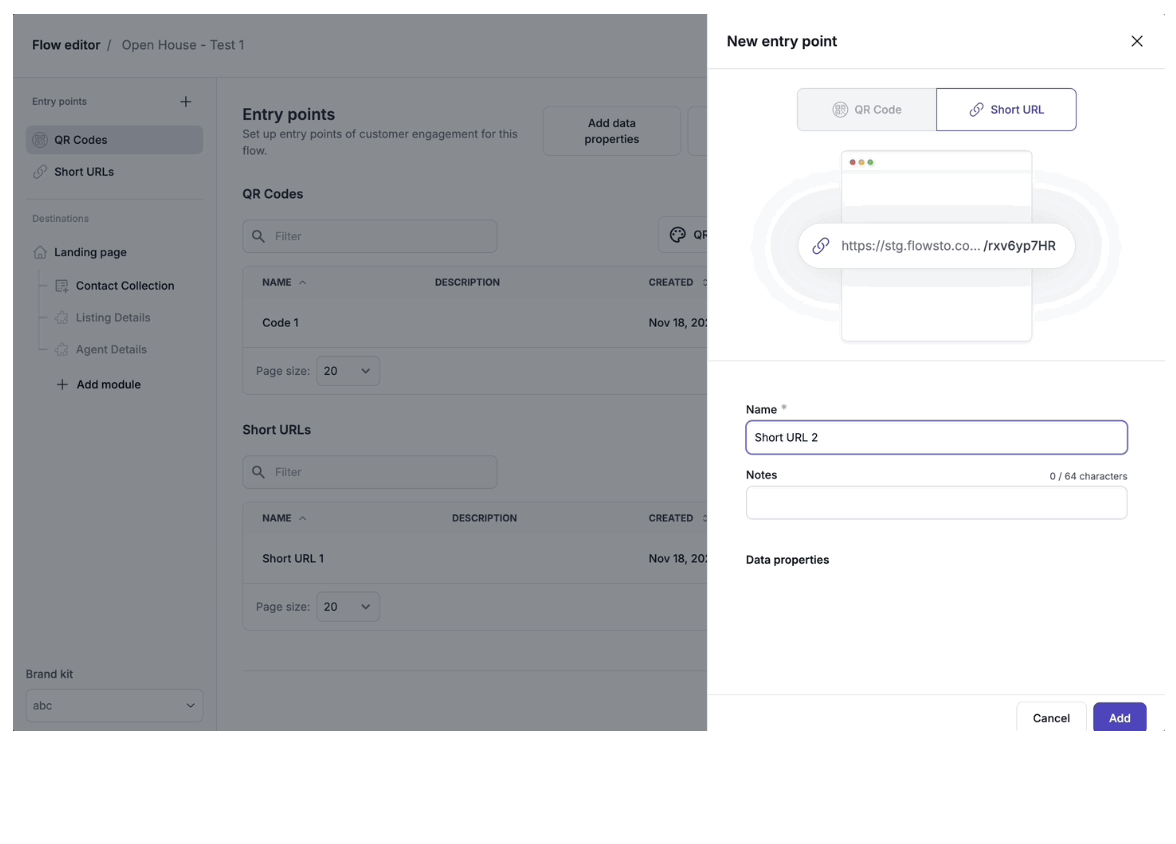Click the Notes input field
1176x844 pixels.
click(x=936, y=503)
